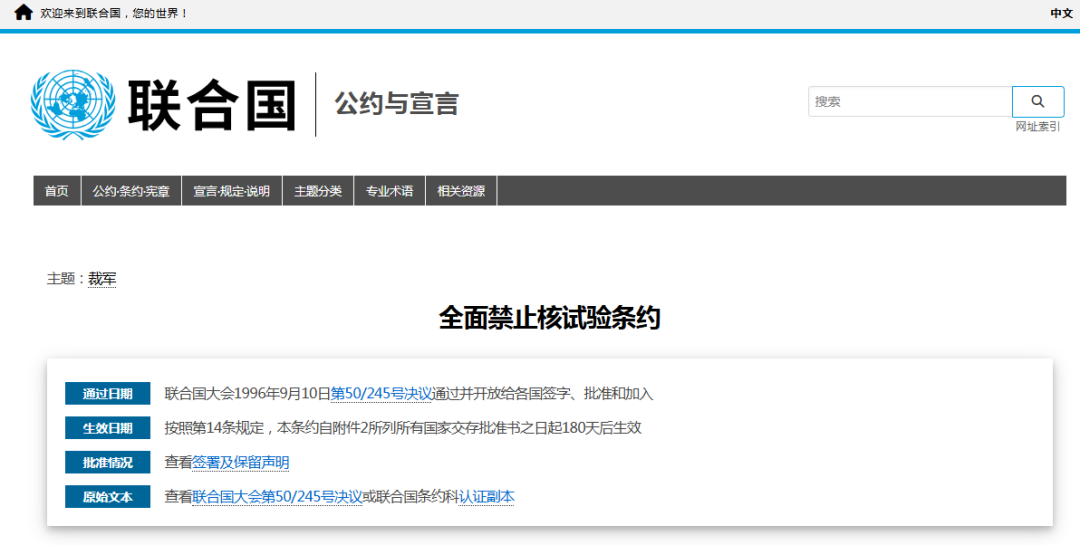1080x545 pixels.
Task: Open the 宣言·规定·说明 menu
Action: [x=231, y=191]
